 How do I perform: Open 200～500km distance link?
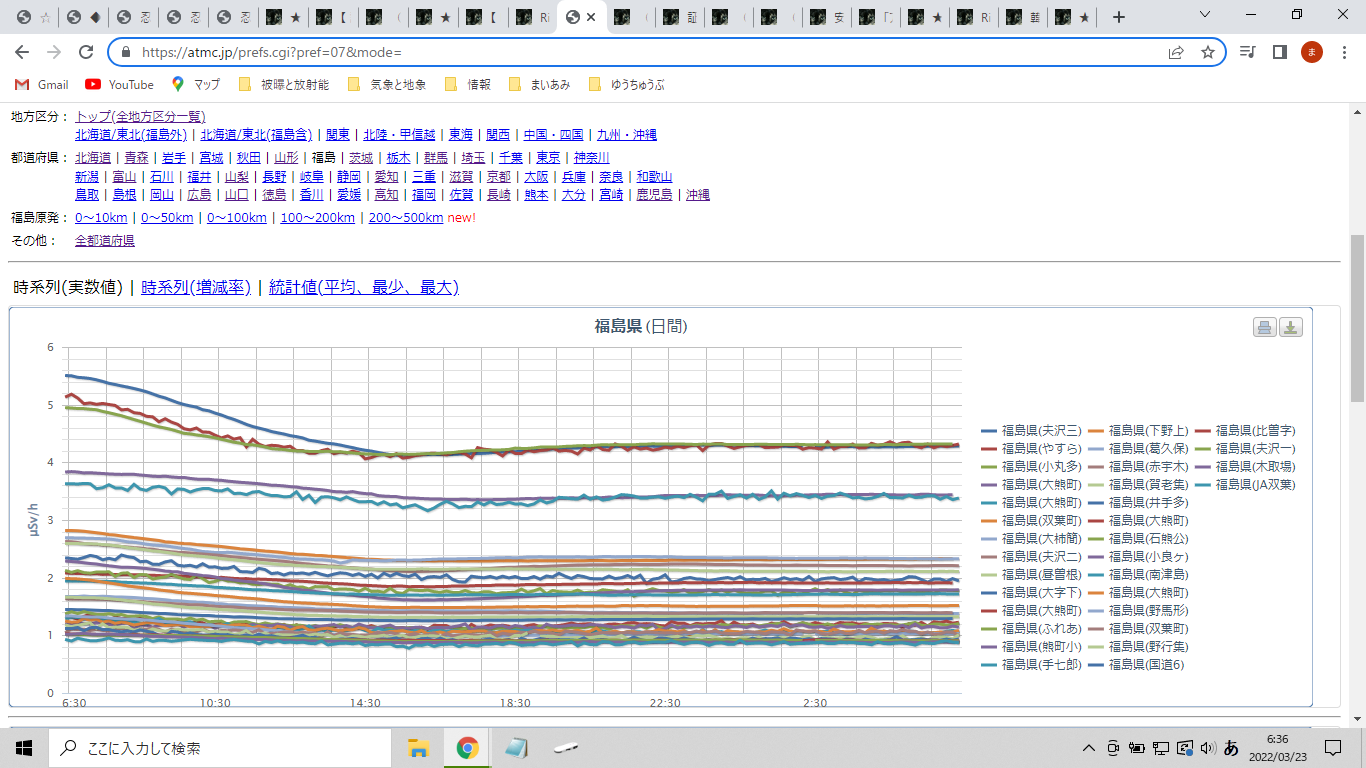pyautogui.click(x=406, y=217)
